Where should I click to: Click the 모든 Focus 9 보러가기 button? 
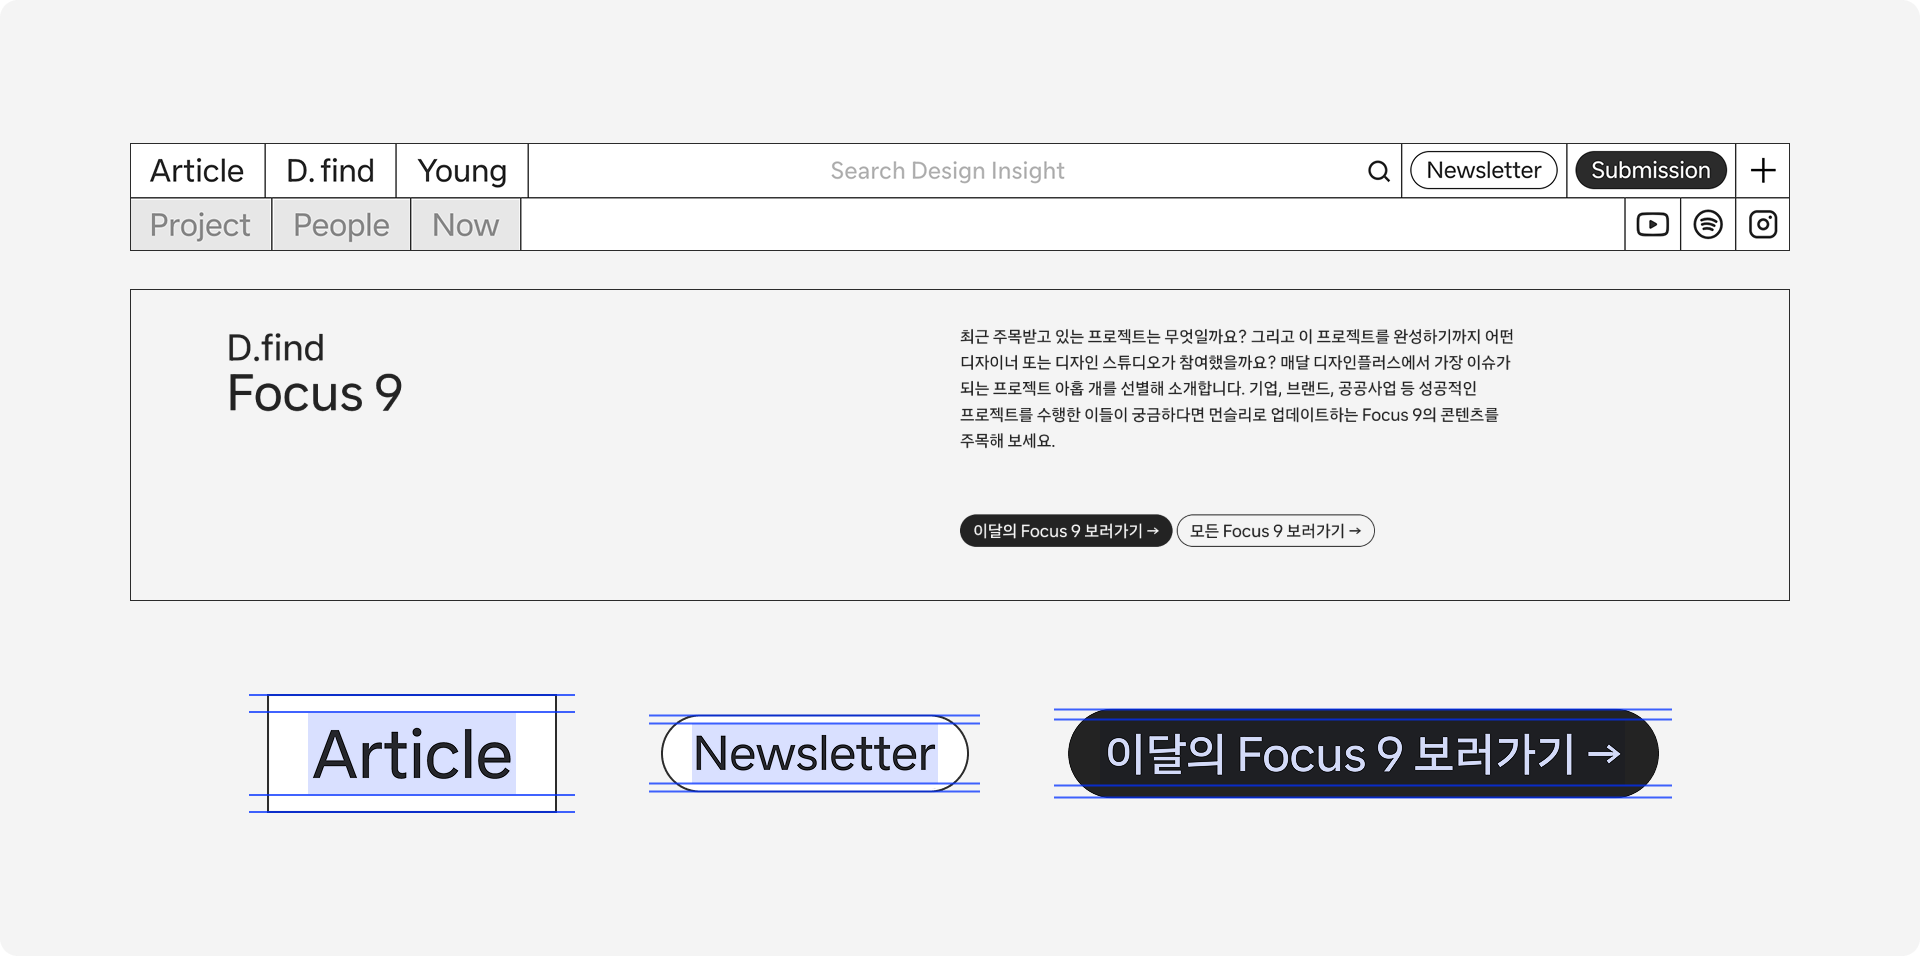[x=1275, y=531]
